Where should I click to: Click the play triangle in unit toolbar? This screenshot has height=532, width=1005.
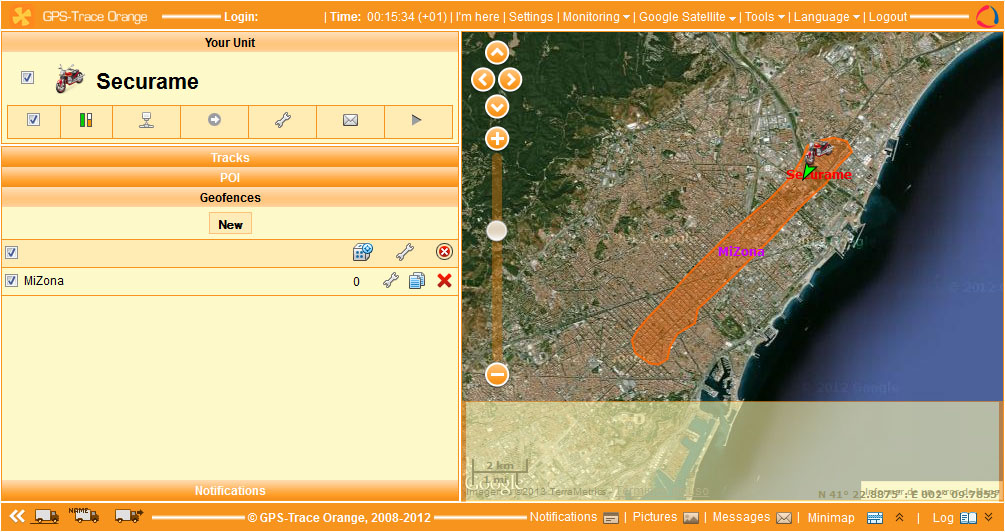pos(417,120)
